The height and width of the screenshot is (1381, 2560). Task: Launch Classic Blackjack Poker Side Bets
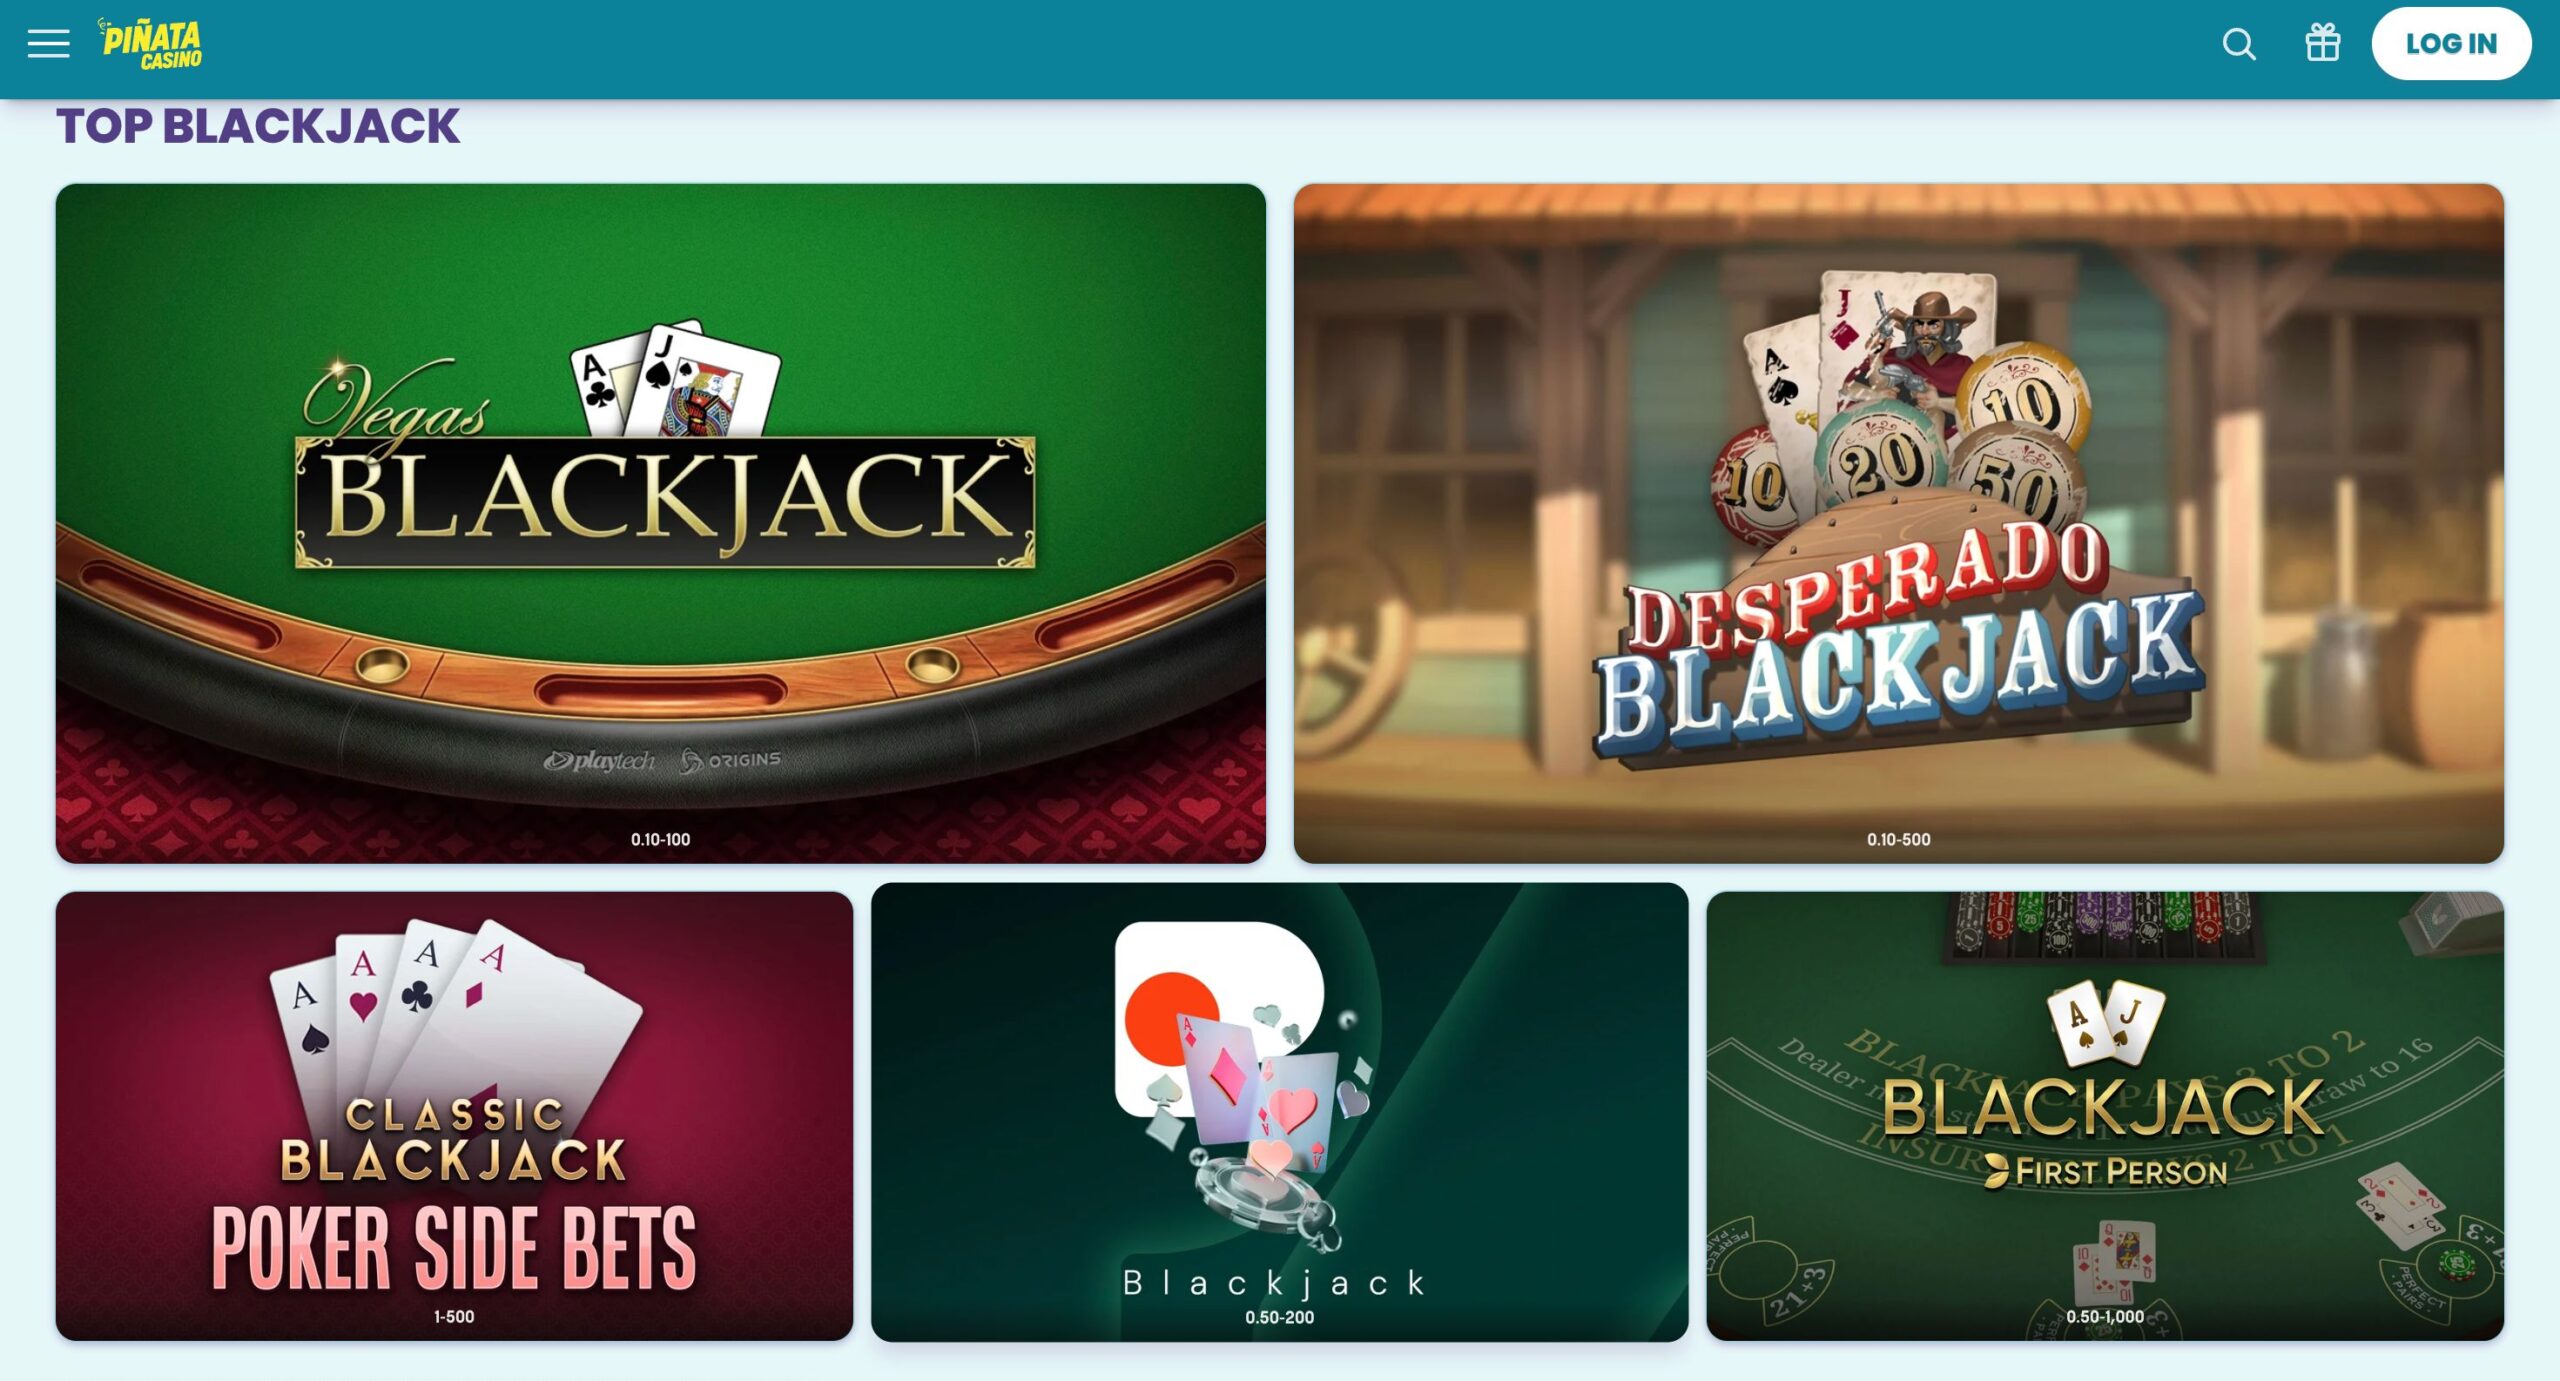point(454,1116)
